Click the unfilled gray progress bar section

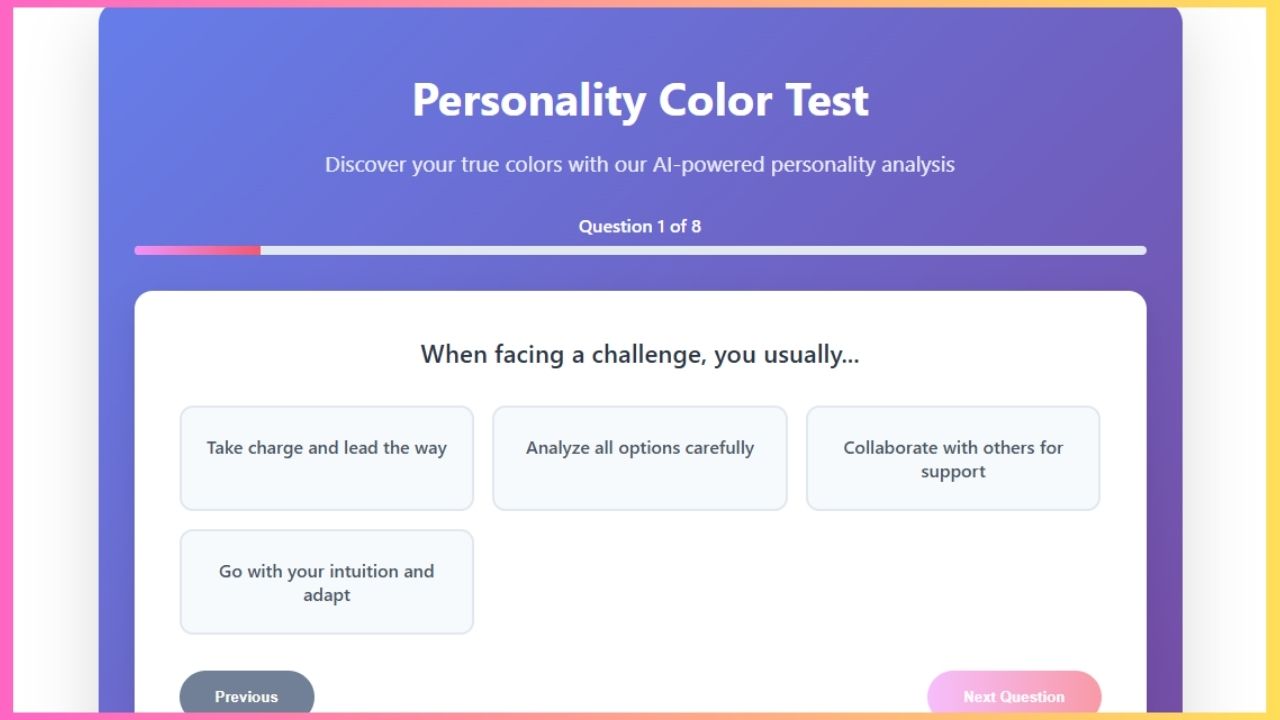pos(700,250)
